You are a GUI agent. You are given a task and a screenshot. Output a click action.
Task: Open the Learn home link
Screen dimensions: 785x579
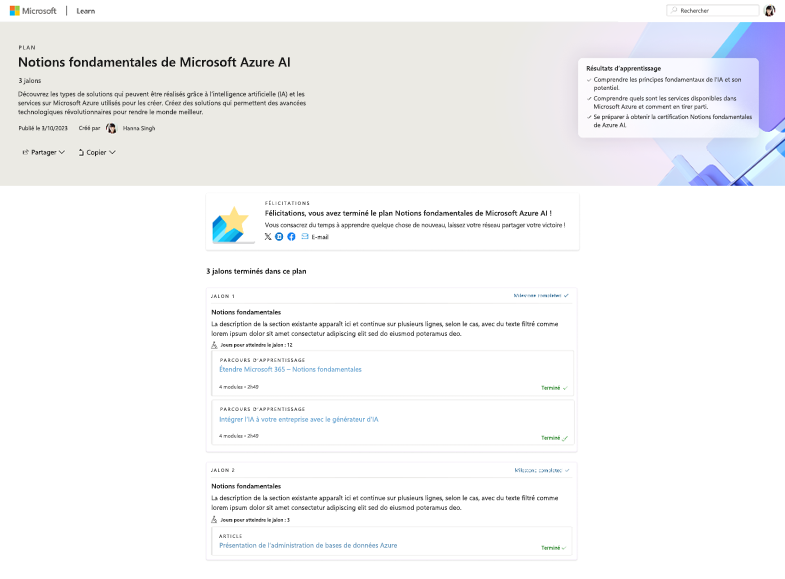tap(86, 11)
